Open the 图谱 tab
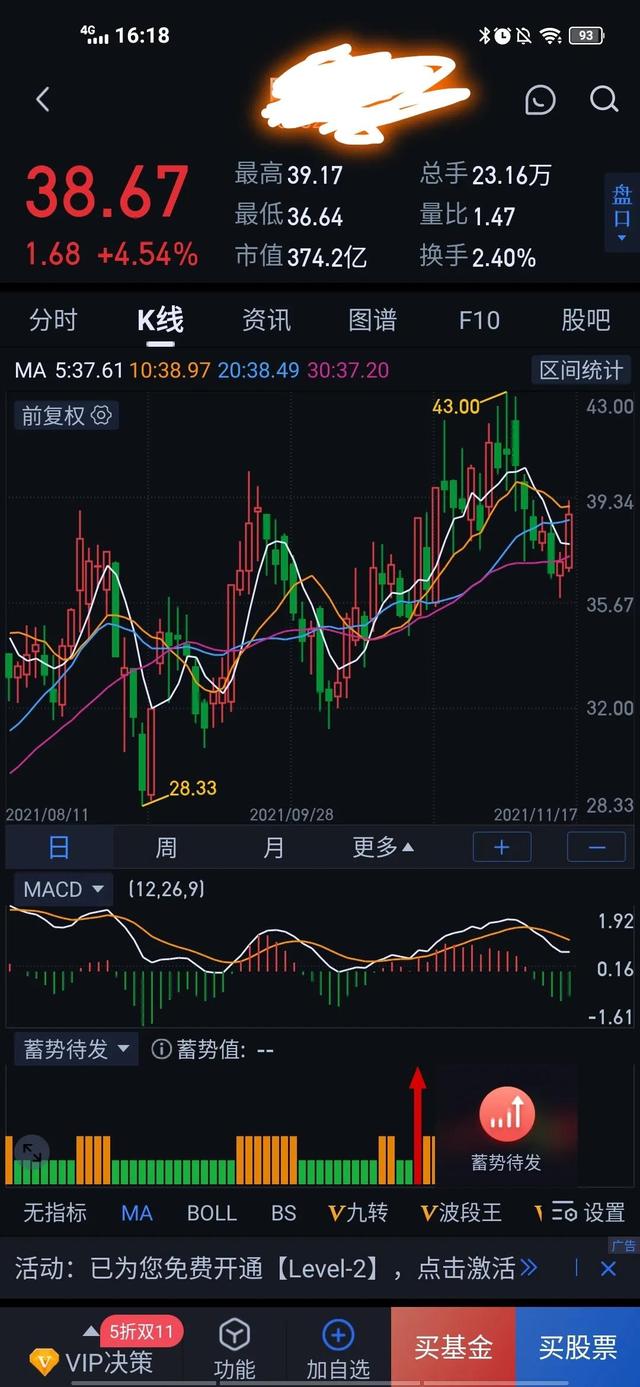This screenshot has height=1387, width=640. [373, 320]
